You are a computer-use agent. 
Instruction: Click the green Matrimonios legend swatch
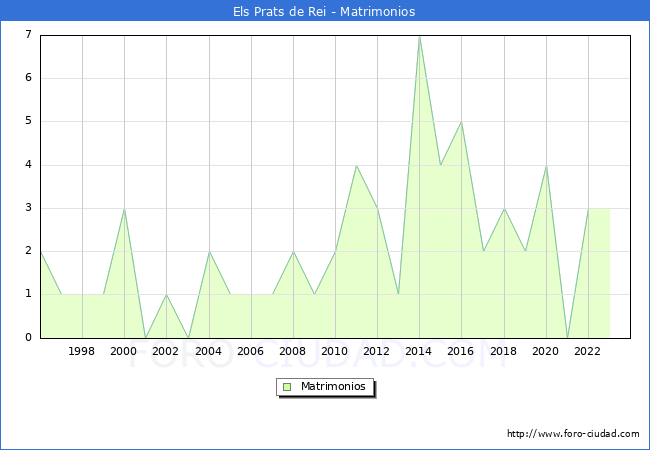(287, 387)
